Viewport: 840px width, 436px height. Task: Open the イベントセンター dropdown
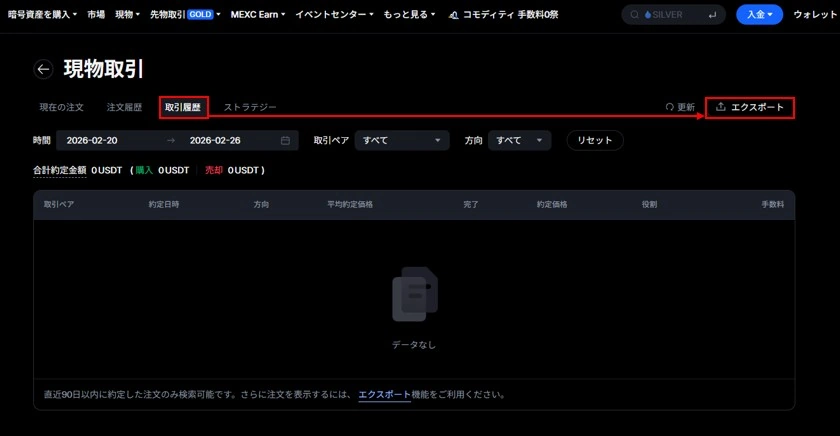click(x=334, y=14)
